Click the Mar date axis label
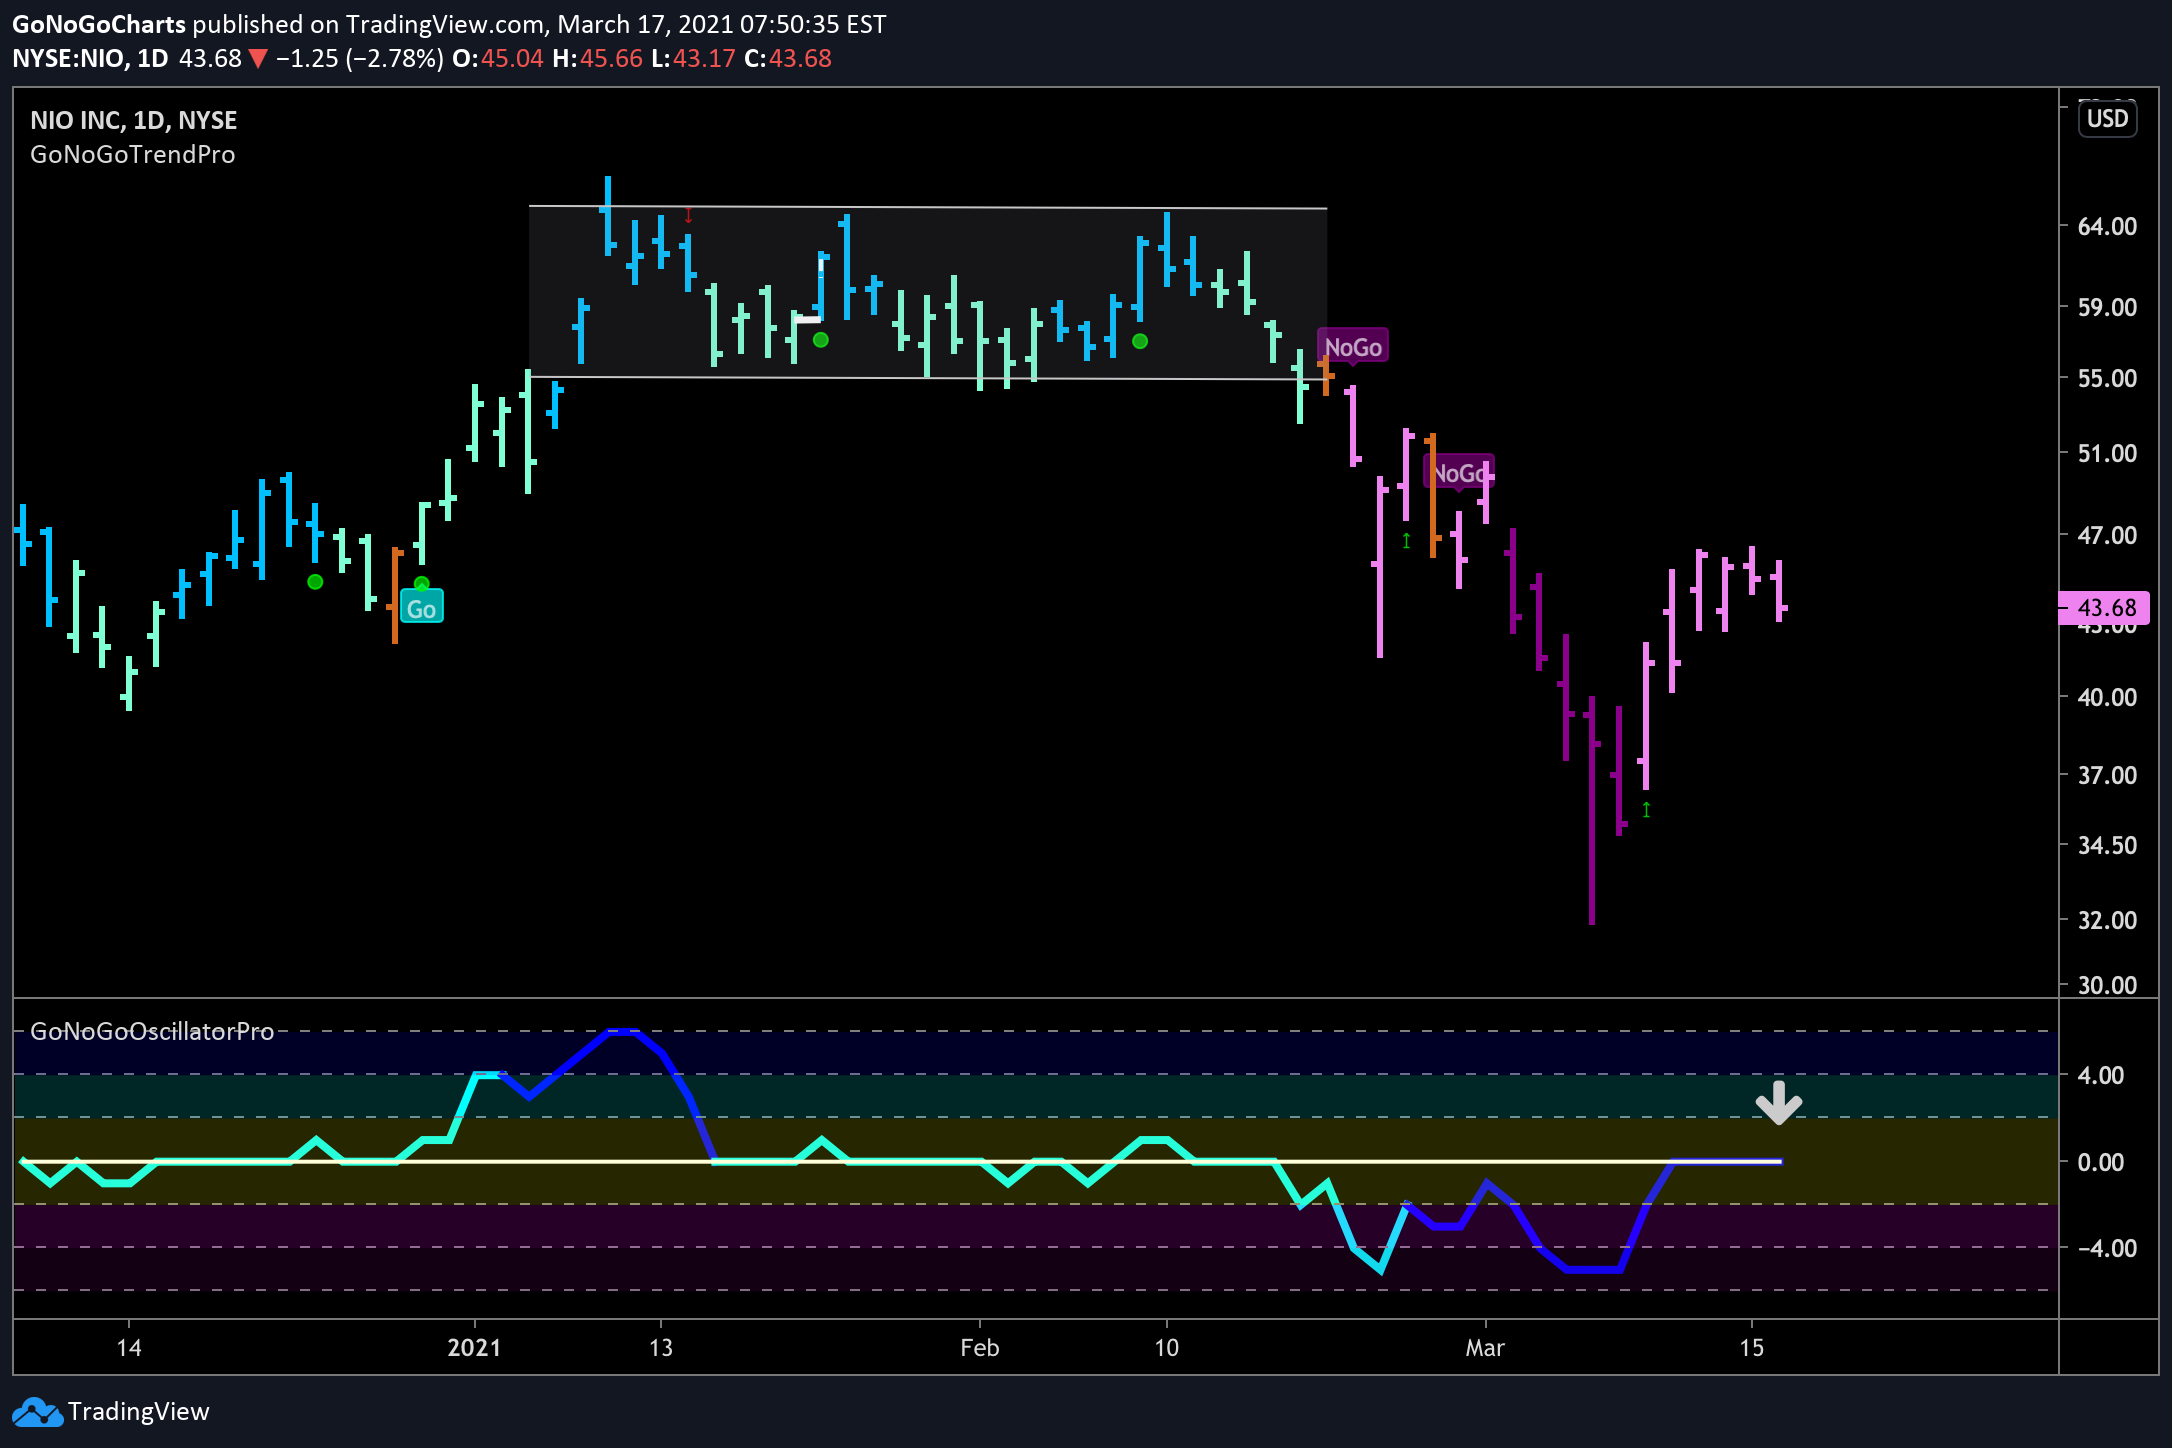The height and width of the screenshot is (1448, 2172). (x=1485, y=1348)
